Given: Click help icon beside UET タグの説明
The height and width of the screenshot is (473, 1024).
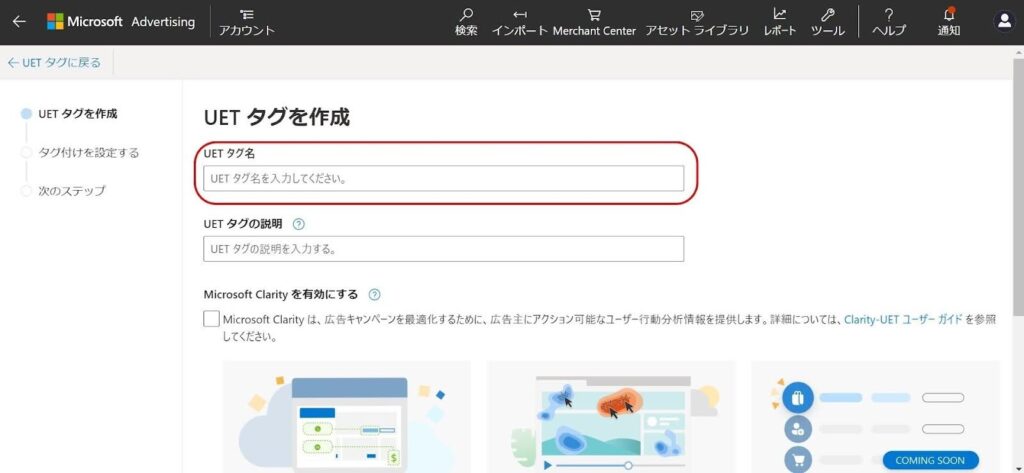Looking at the screenshot, I should 298,224.
